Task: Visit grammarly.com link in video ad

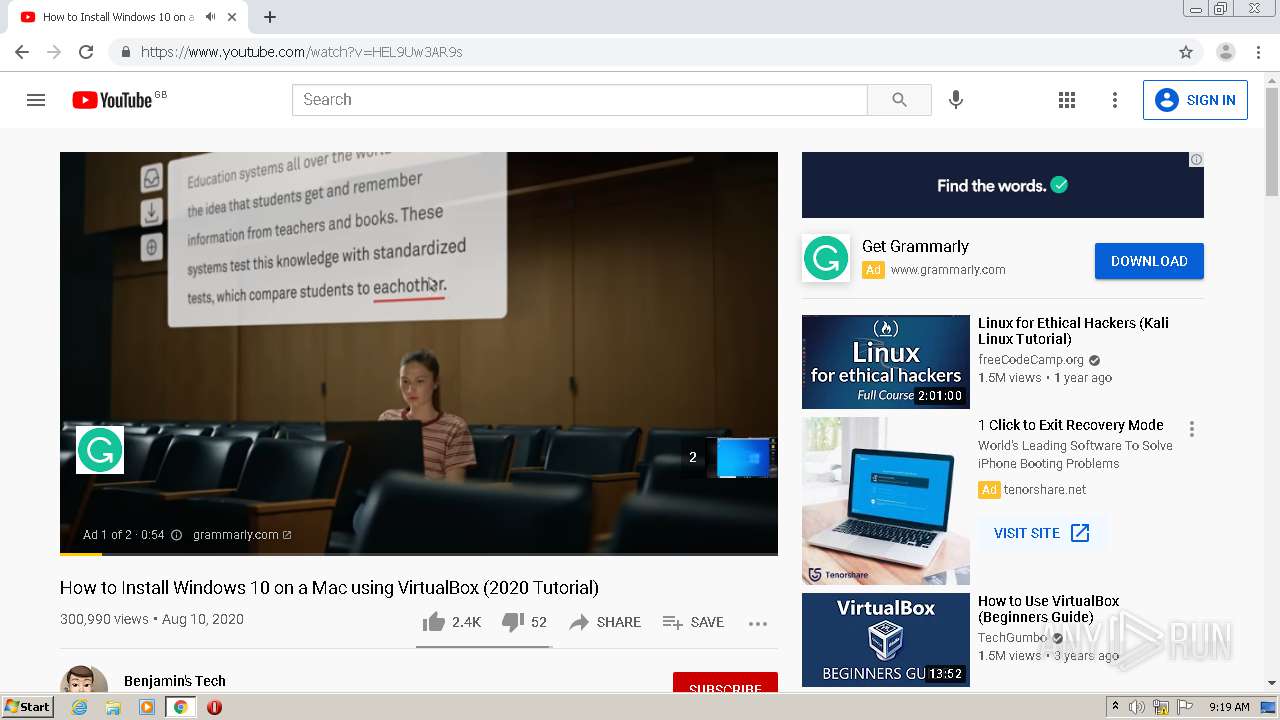Action: tap(242, 535)
